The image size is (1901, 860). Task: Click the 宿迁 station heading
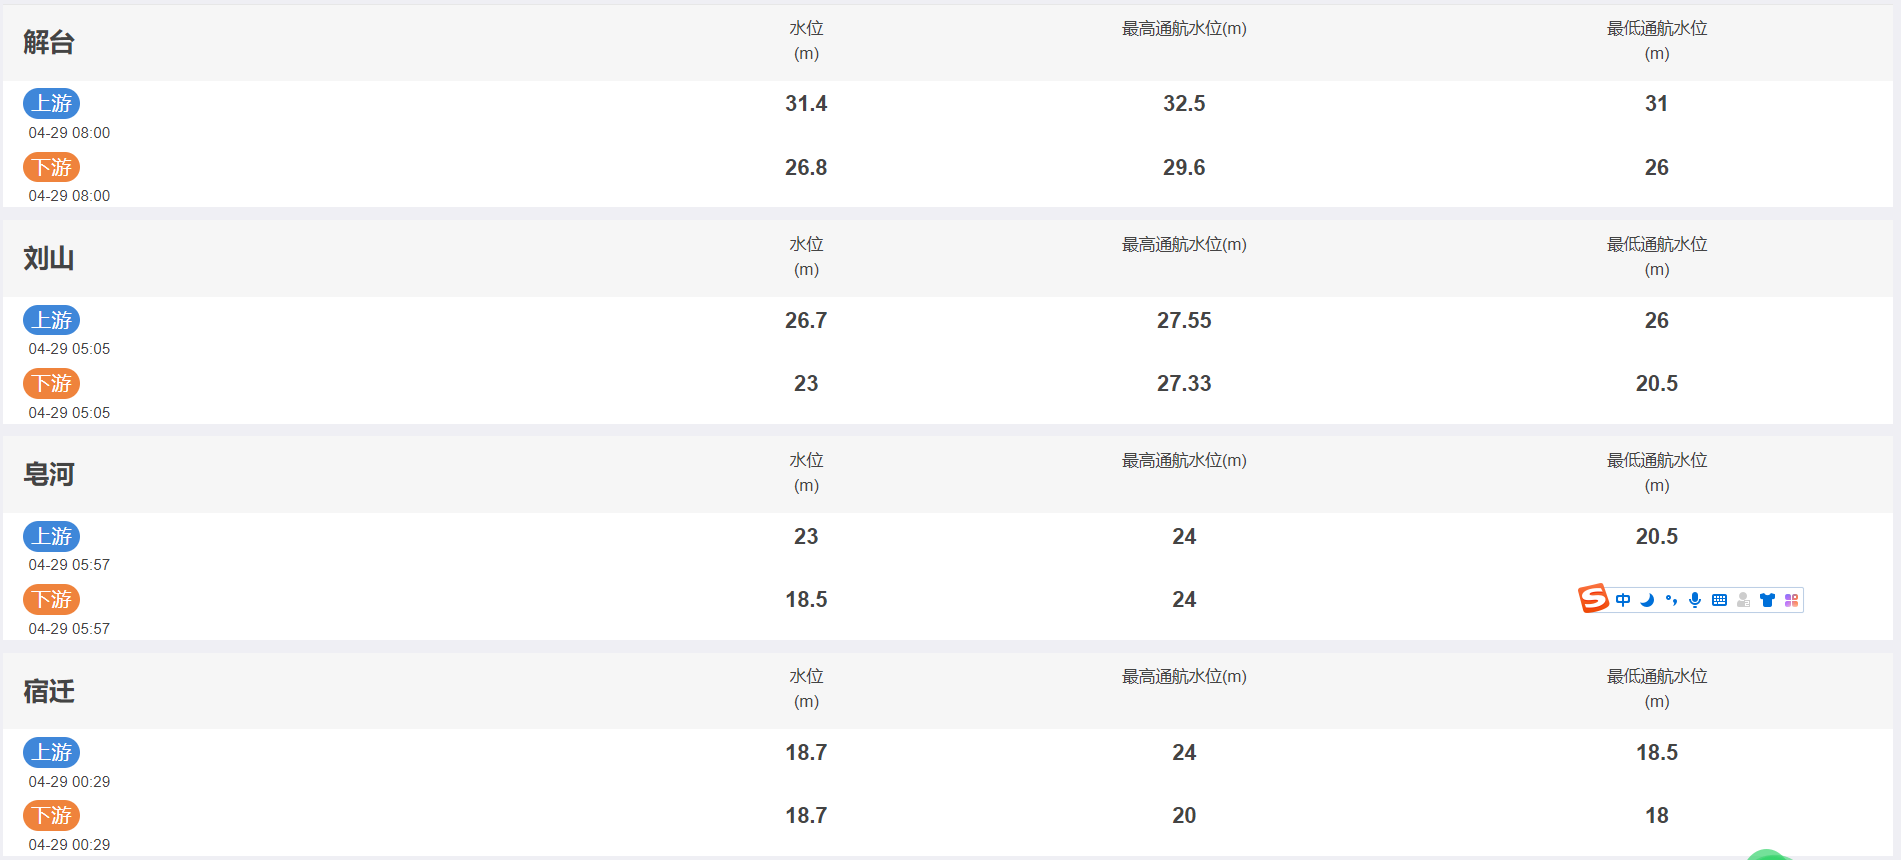tap(49, 691)
